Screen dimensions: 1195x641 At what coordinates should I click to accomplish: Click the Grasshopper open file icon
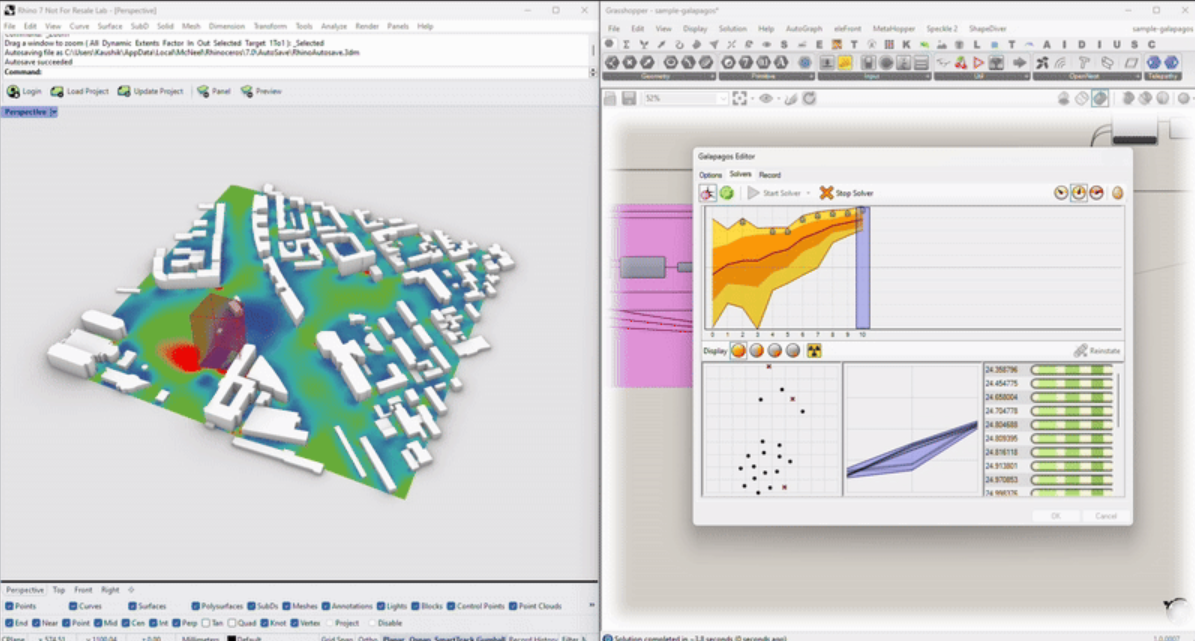[x=610, y=98]
